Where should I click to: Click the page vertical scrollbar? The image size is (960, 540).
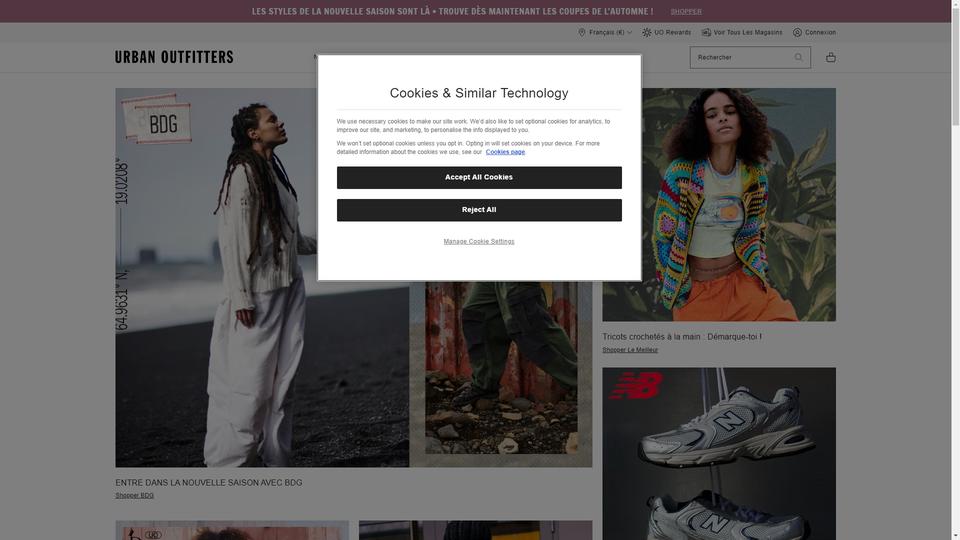(x=955, y=270)
